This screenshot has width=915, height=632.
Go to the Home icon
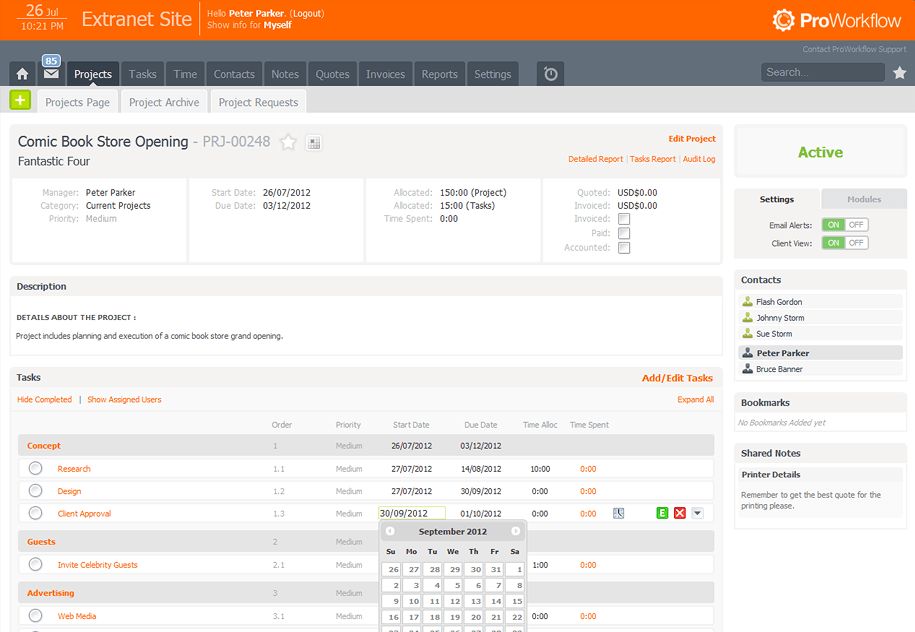[x=22, y=74]
